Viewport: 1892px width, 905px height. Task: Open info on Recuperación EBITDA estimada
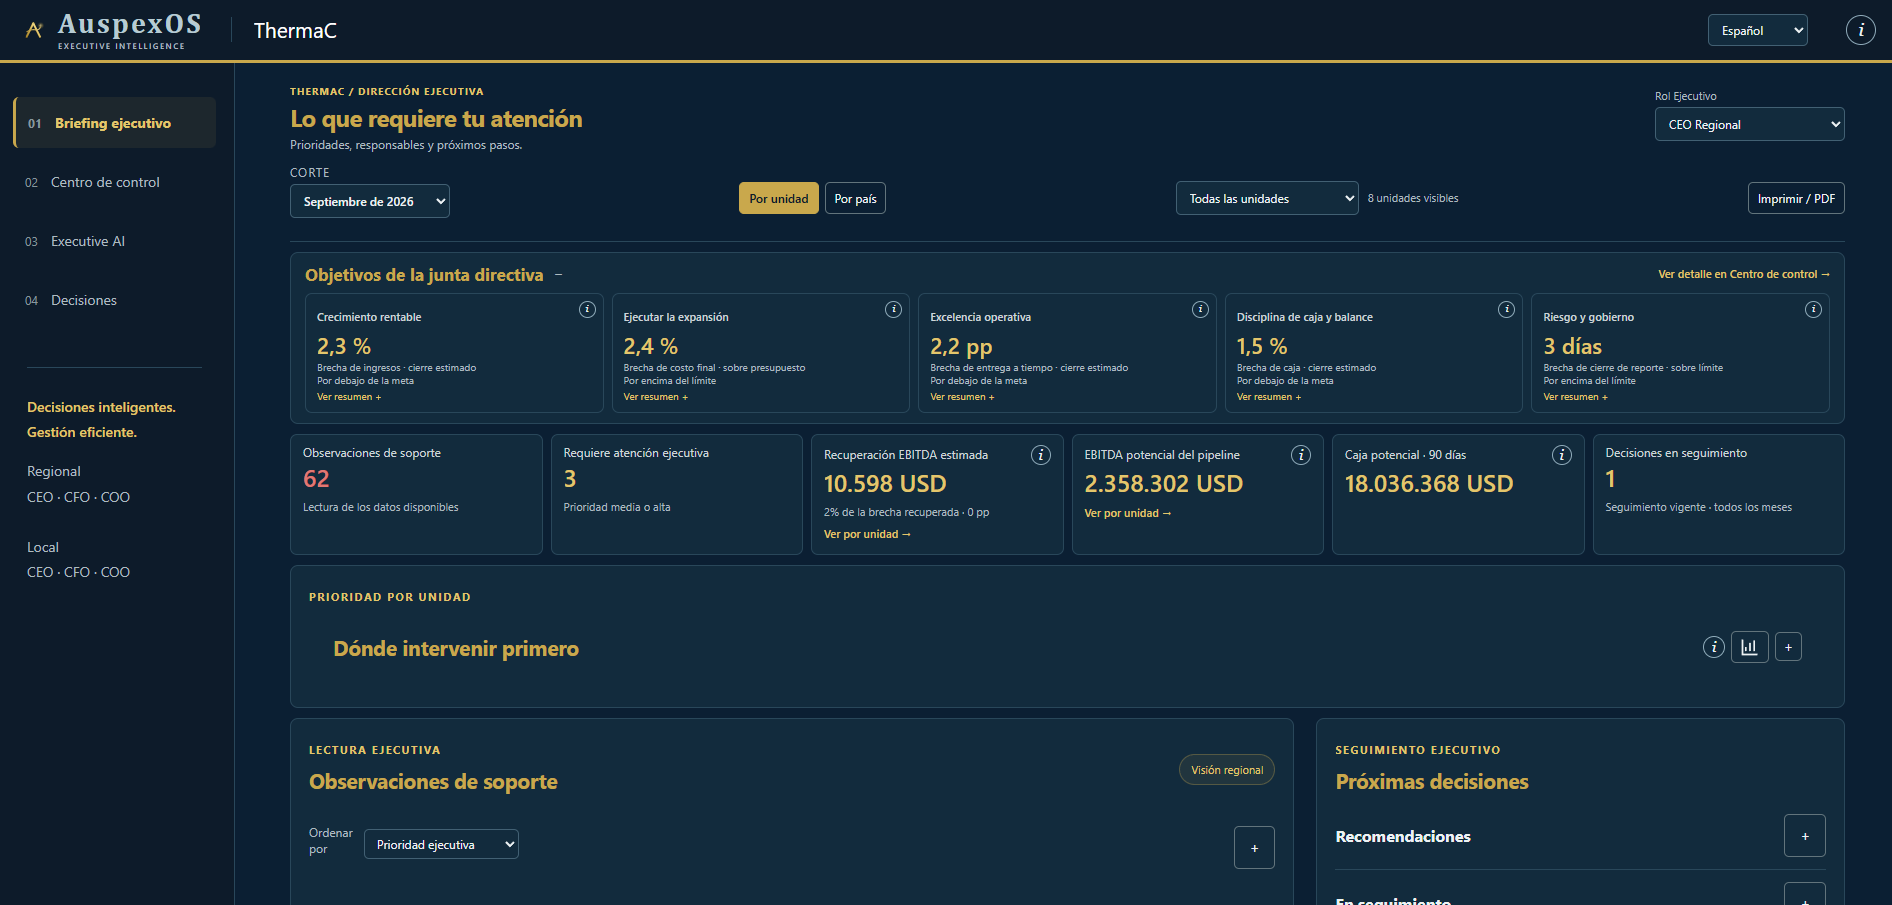point(1041,455)
